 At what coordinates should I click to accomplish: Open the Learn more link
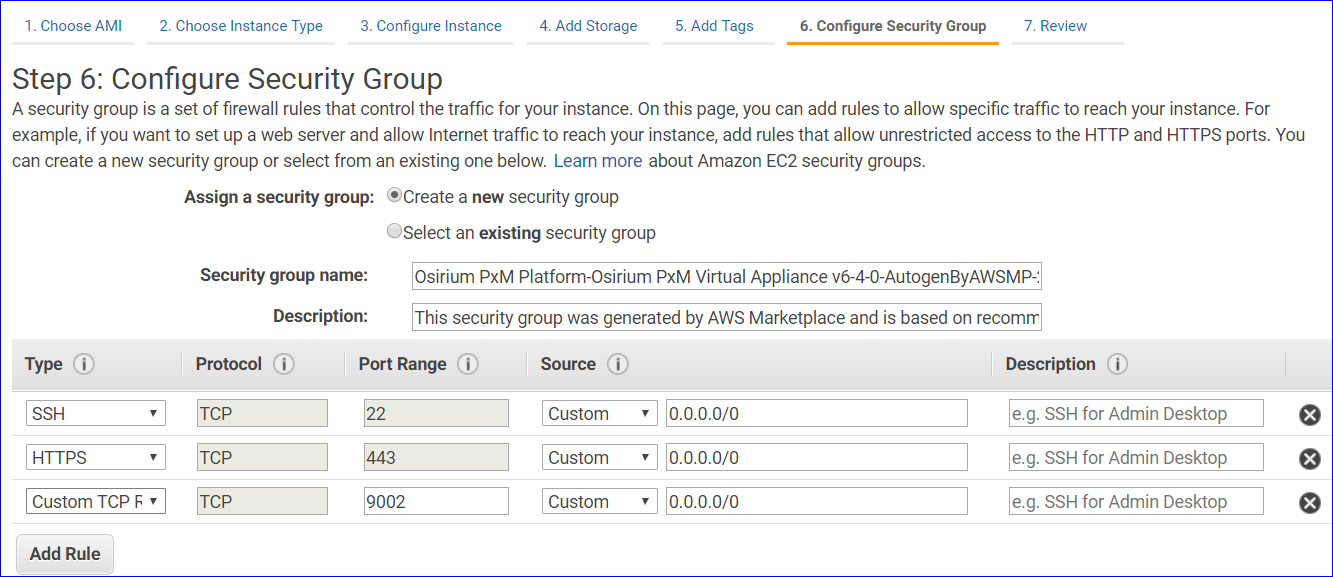(x=598, y=160)
